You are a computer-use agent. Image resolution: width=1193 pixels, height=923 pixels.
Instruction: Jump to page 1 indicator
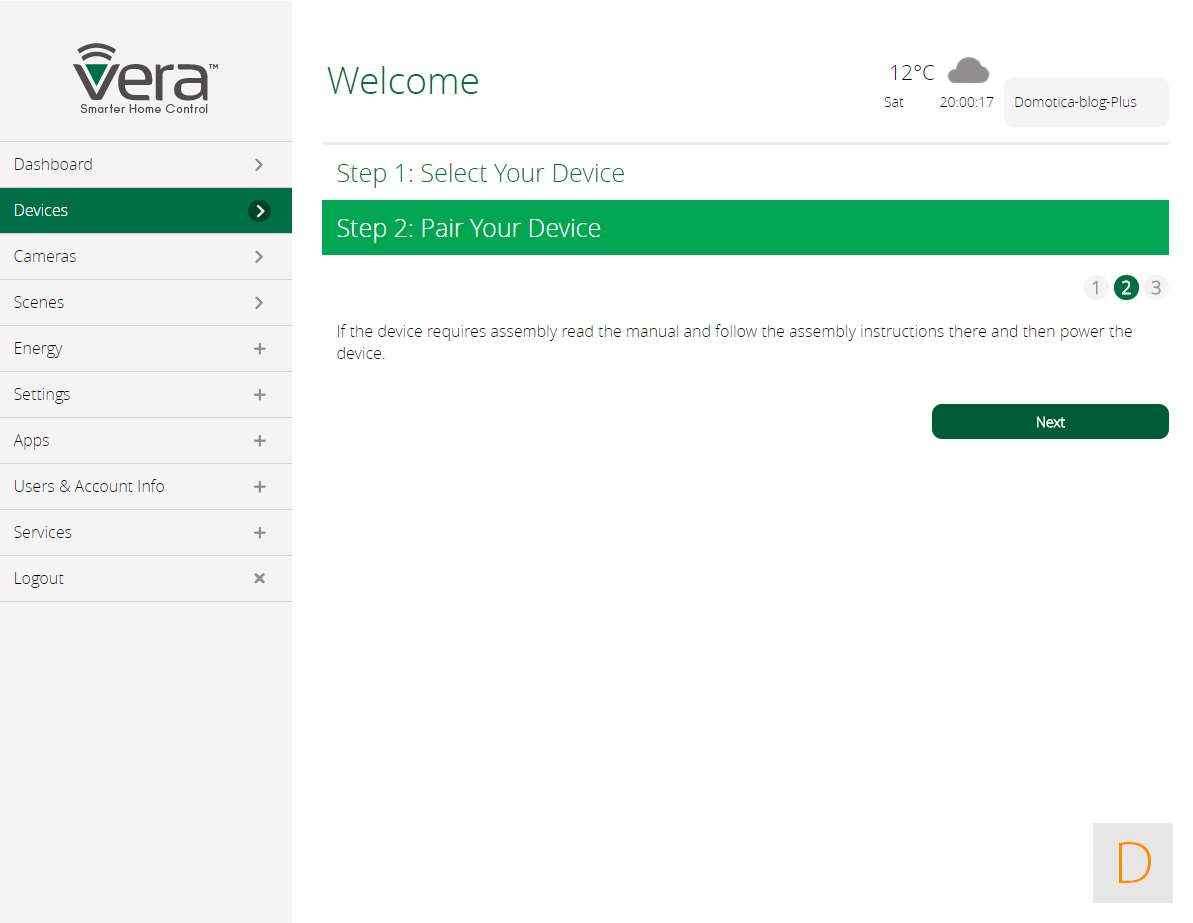click(x=1095, y=288)
